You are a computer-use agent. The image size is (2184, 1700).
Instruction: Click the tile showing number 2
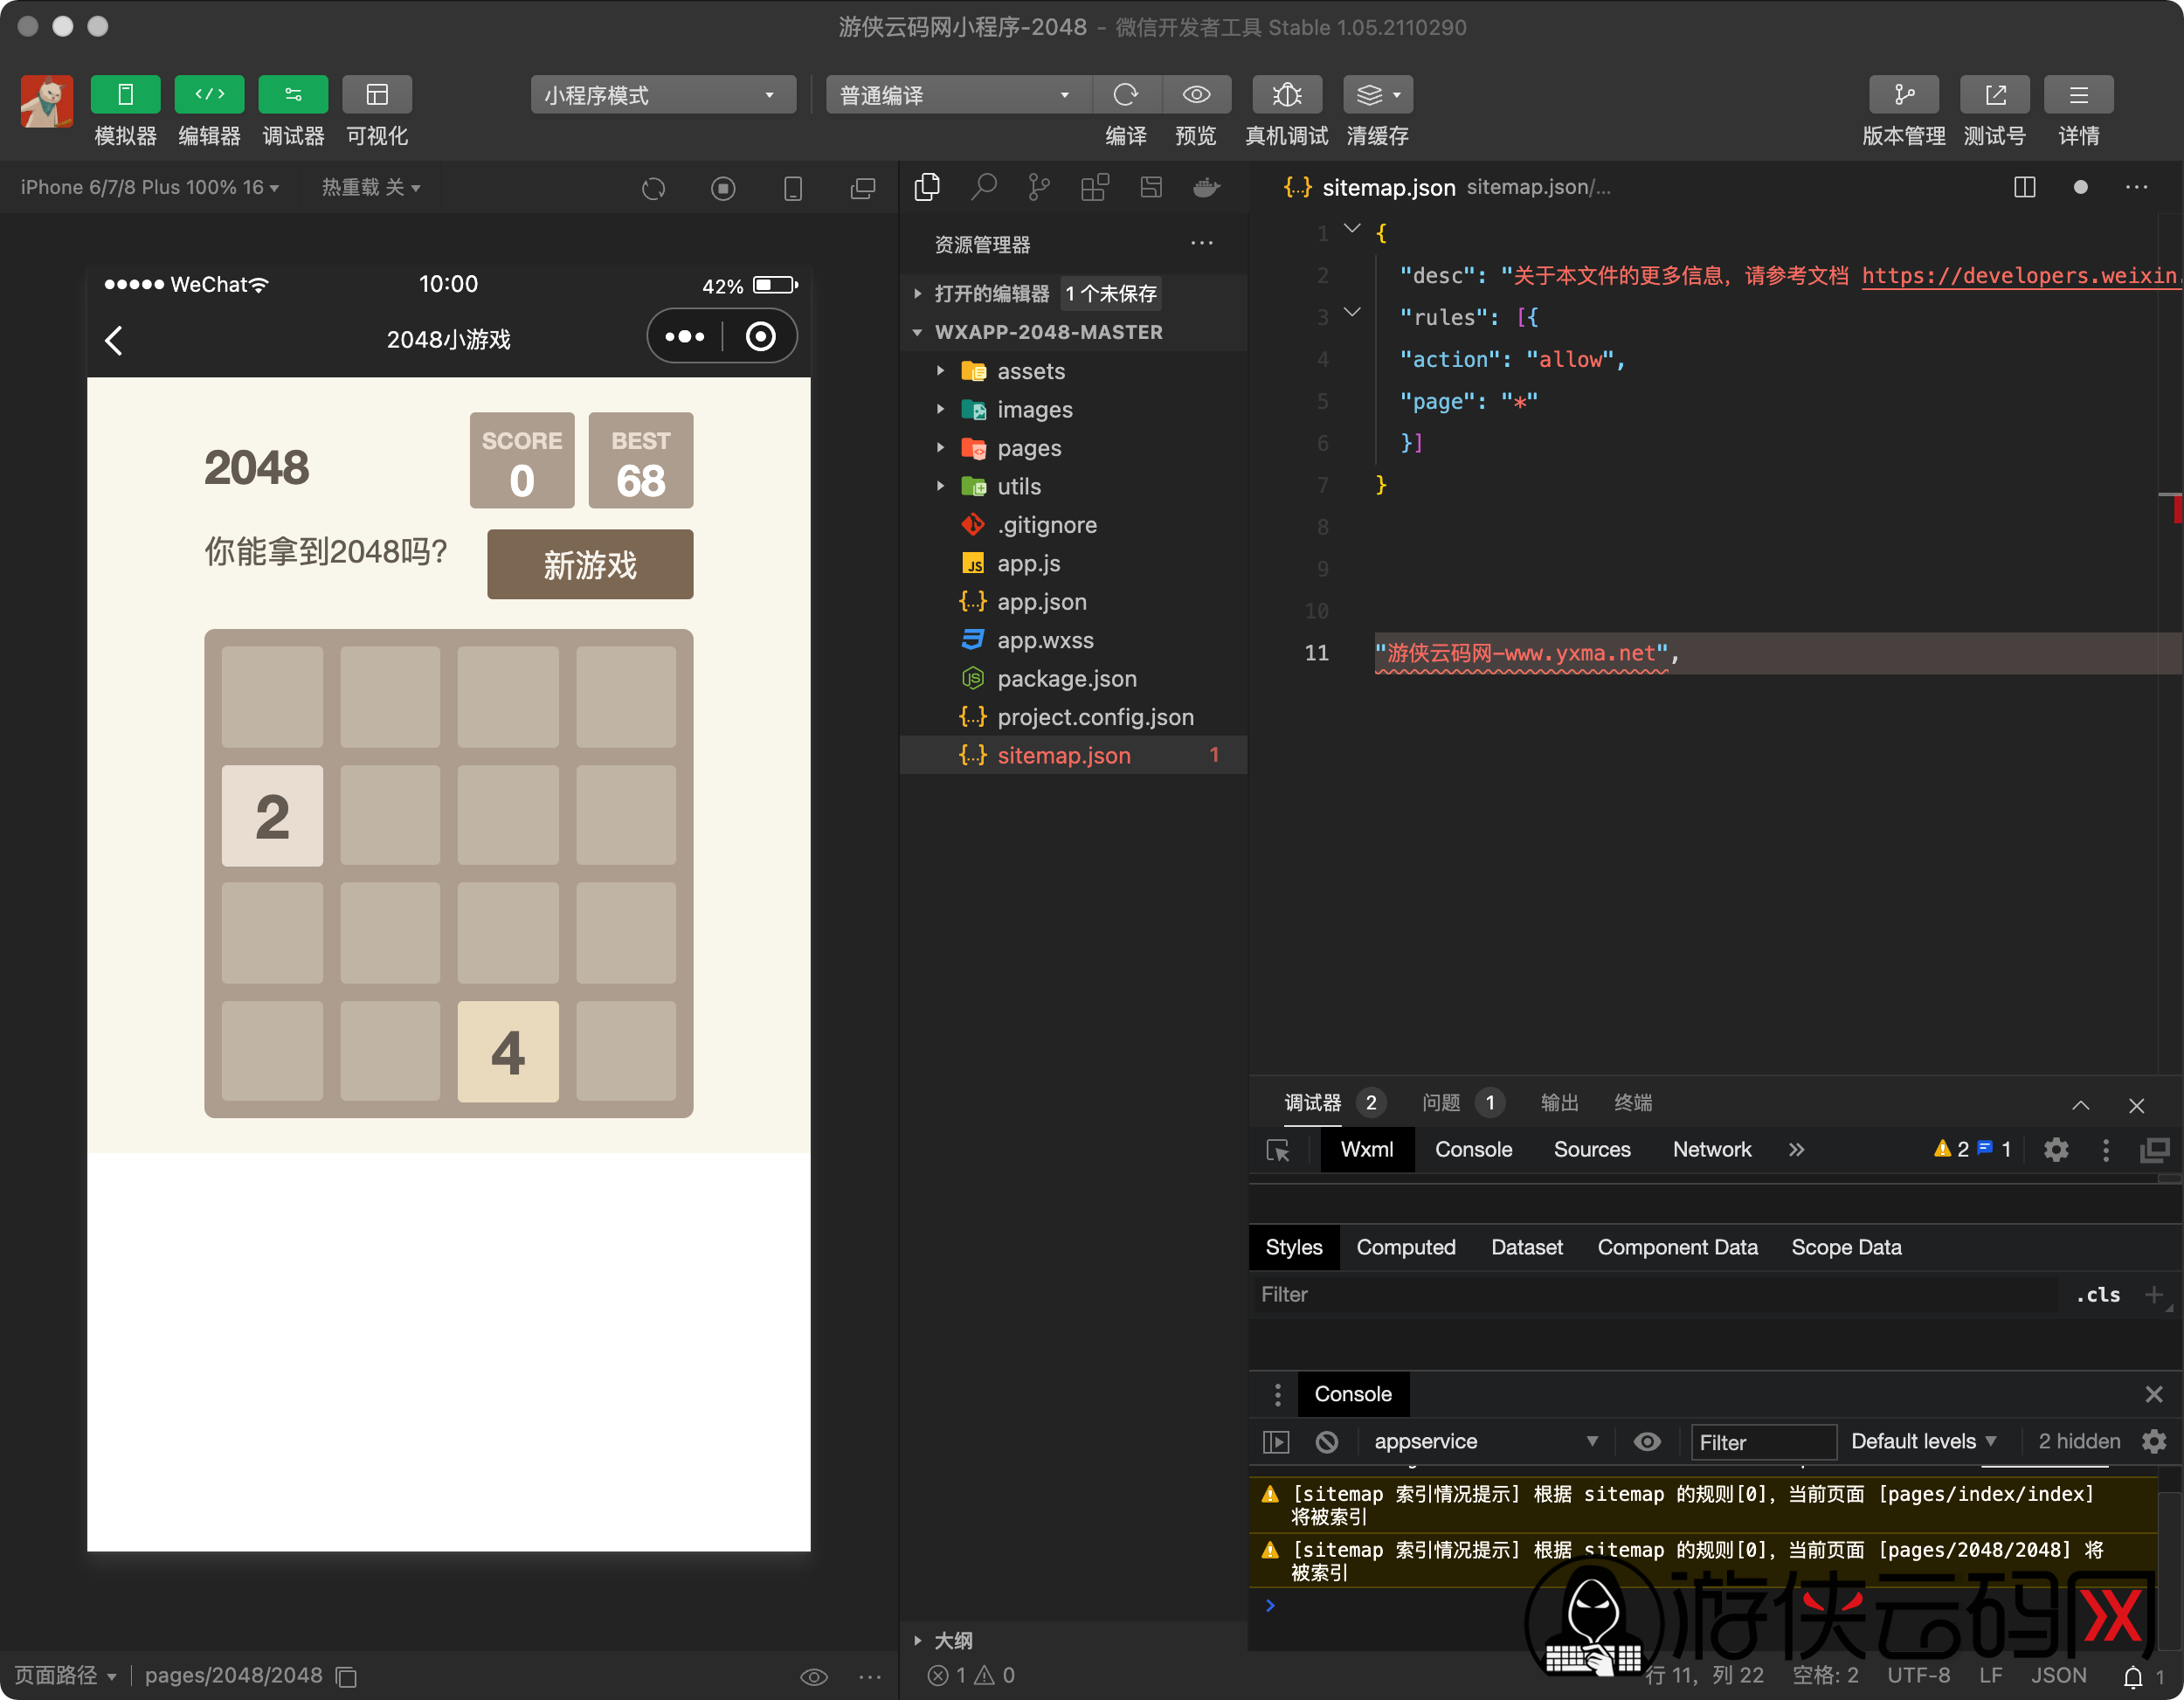click(x=272, y=815)
